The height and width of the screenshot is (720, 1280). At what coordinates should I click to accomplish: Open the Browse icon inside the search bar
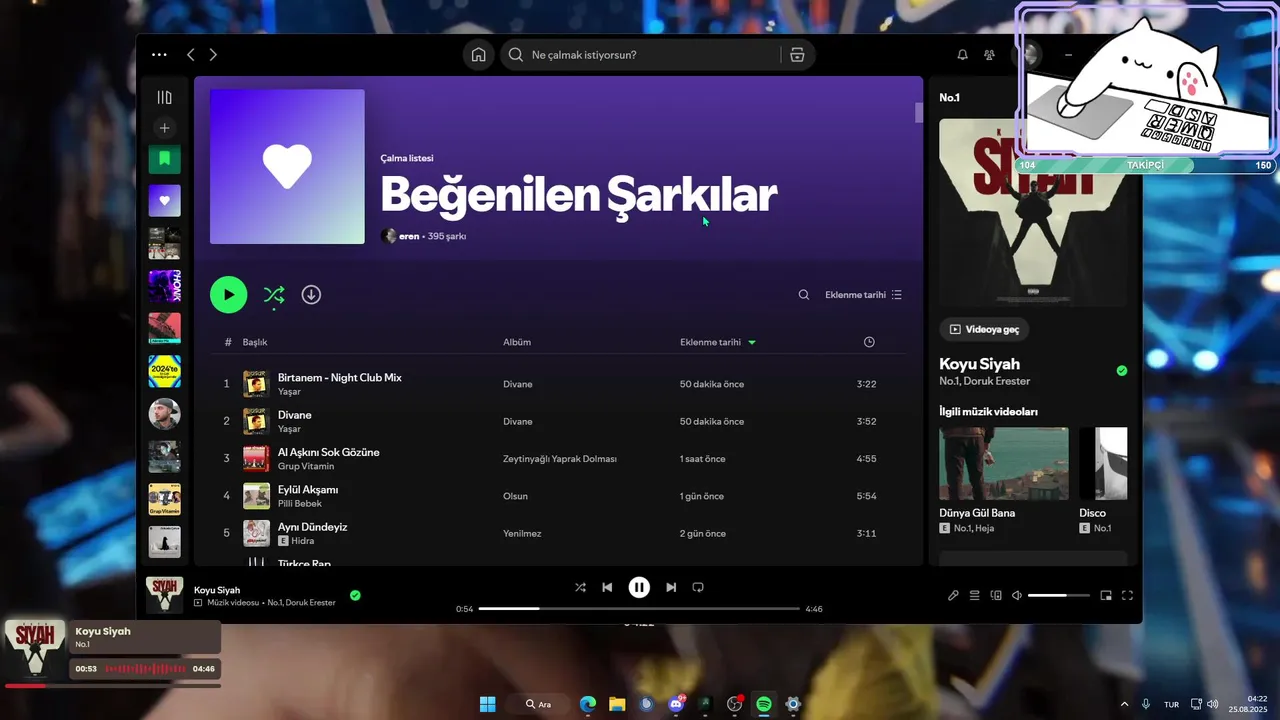(797, 55)
